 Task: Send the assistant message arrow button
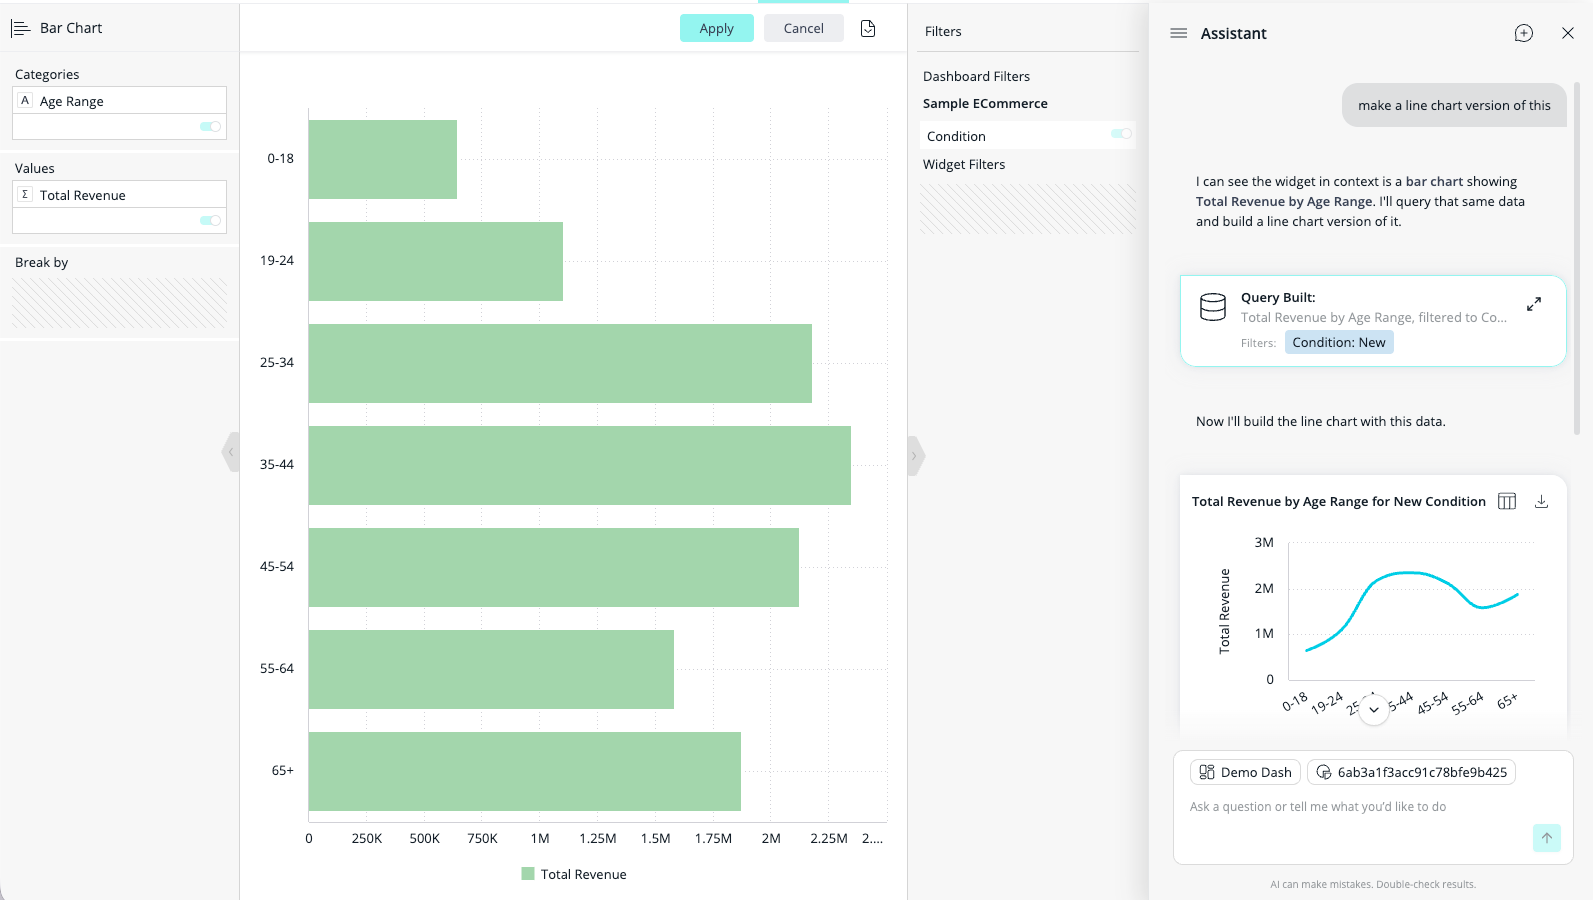click(x=1547, y=838)
